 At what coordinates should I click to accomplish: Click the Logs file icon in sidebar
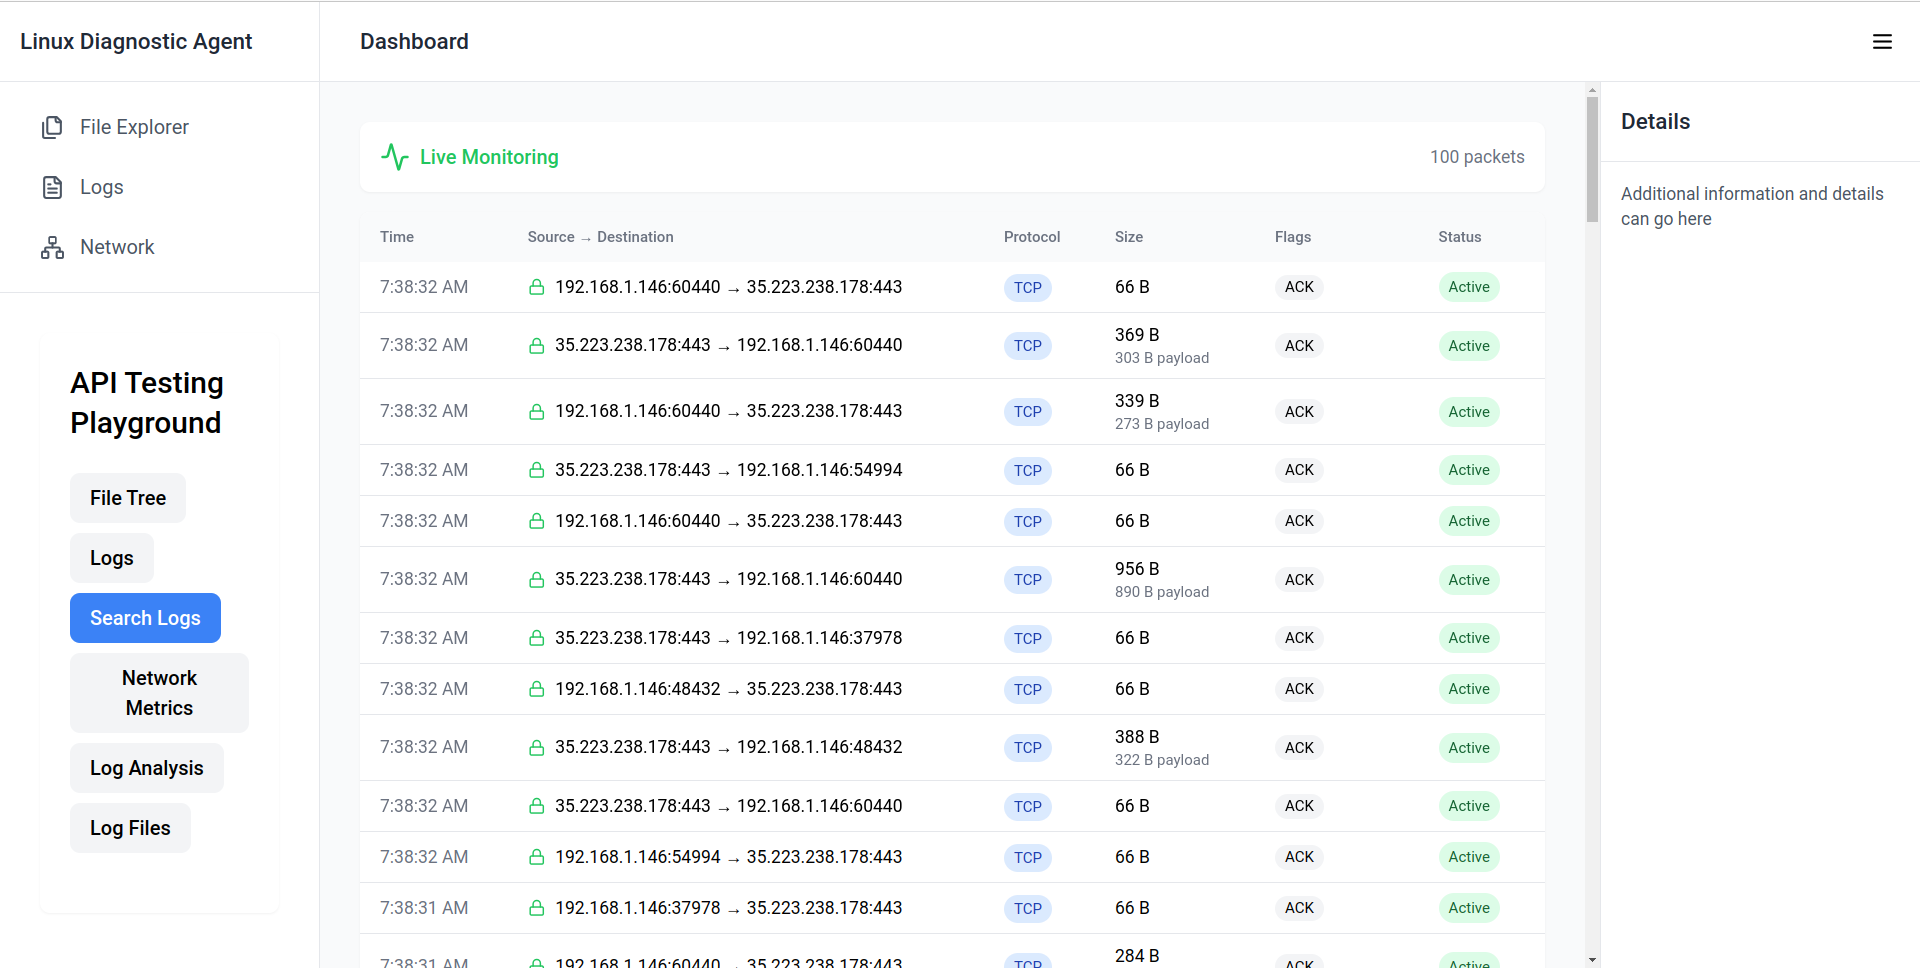tap(52, 187)
